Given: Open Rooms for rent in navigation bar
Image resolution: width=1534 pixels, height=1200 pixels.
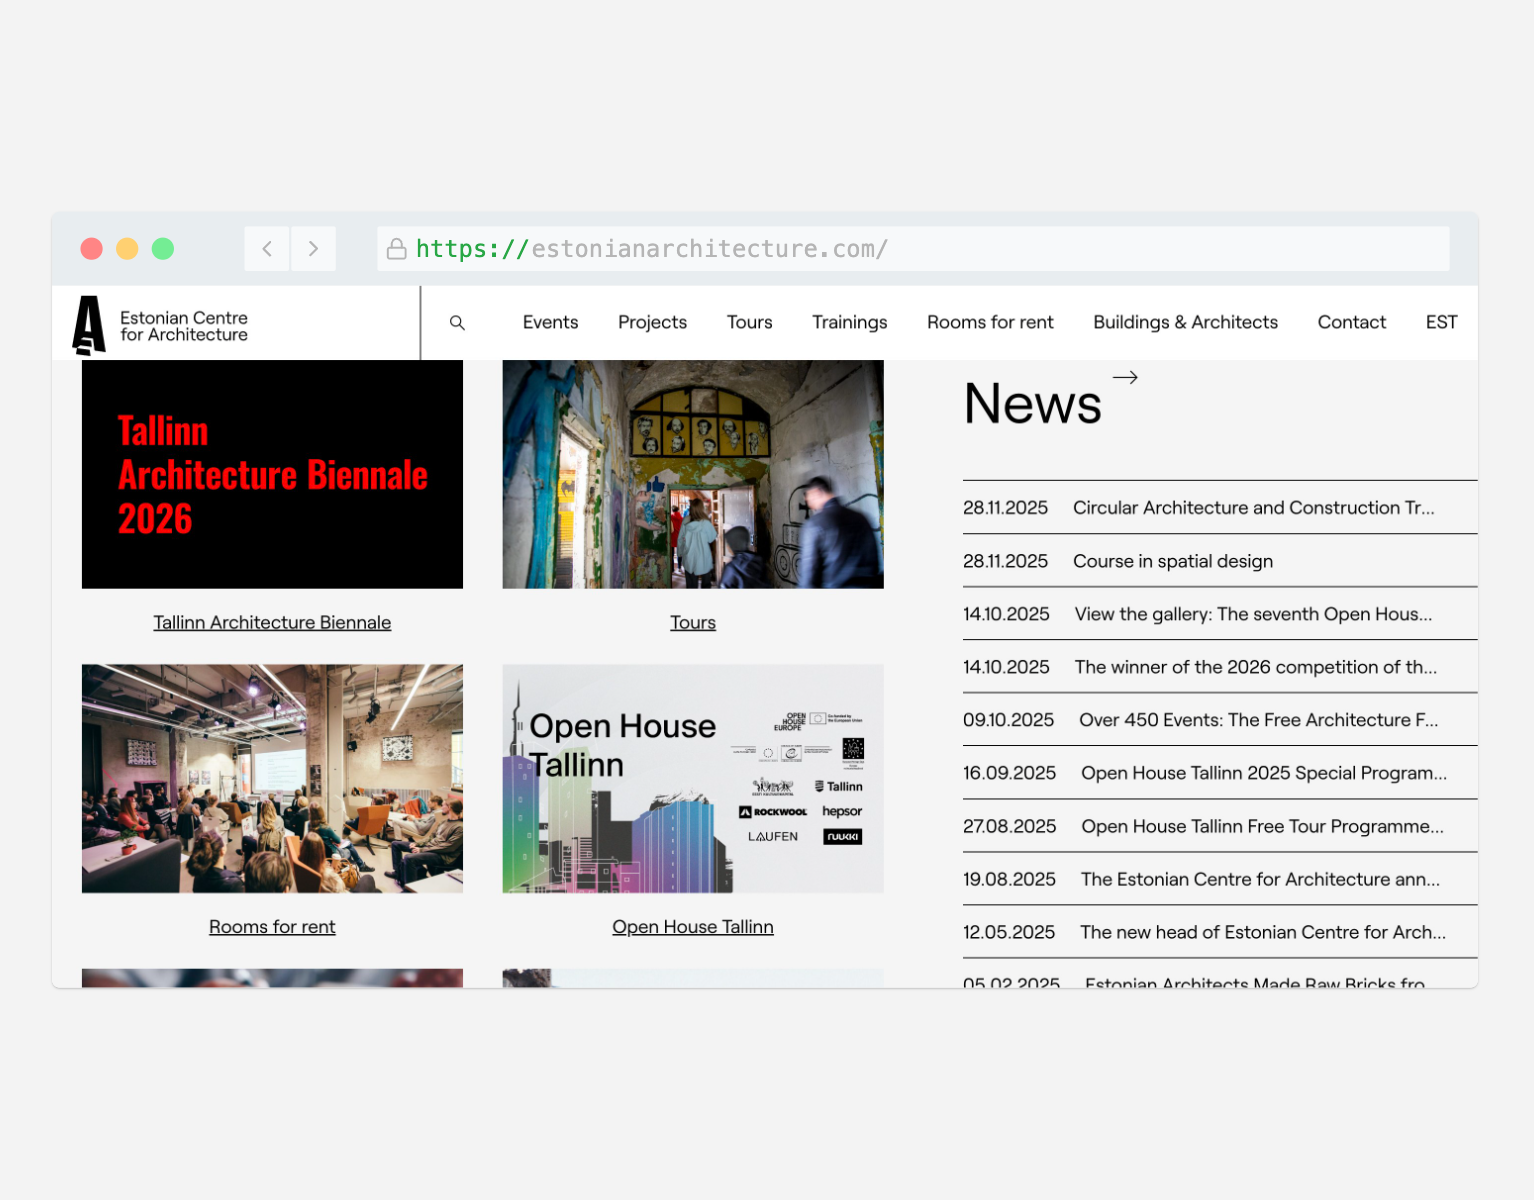Looking at the screenshot, I should point(990,322).
